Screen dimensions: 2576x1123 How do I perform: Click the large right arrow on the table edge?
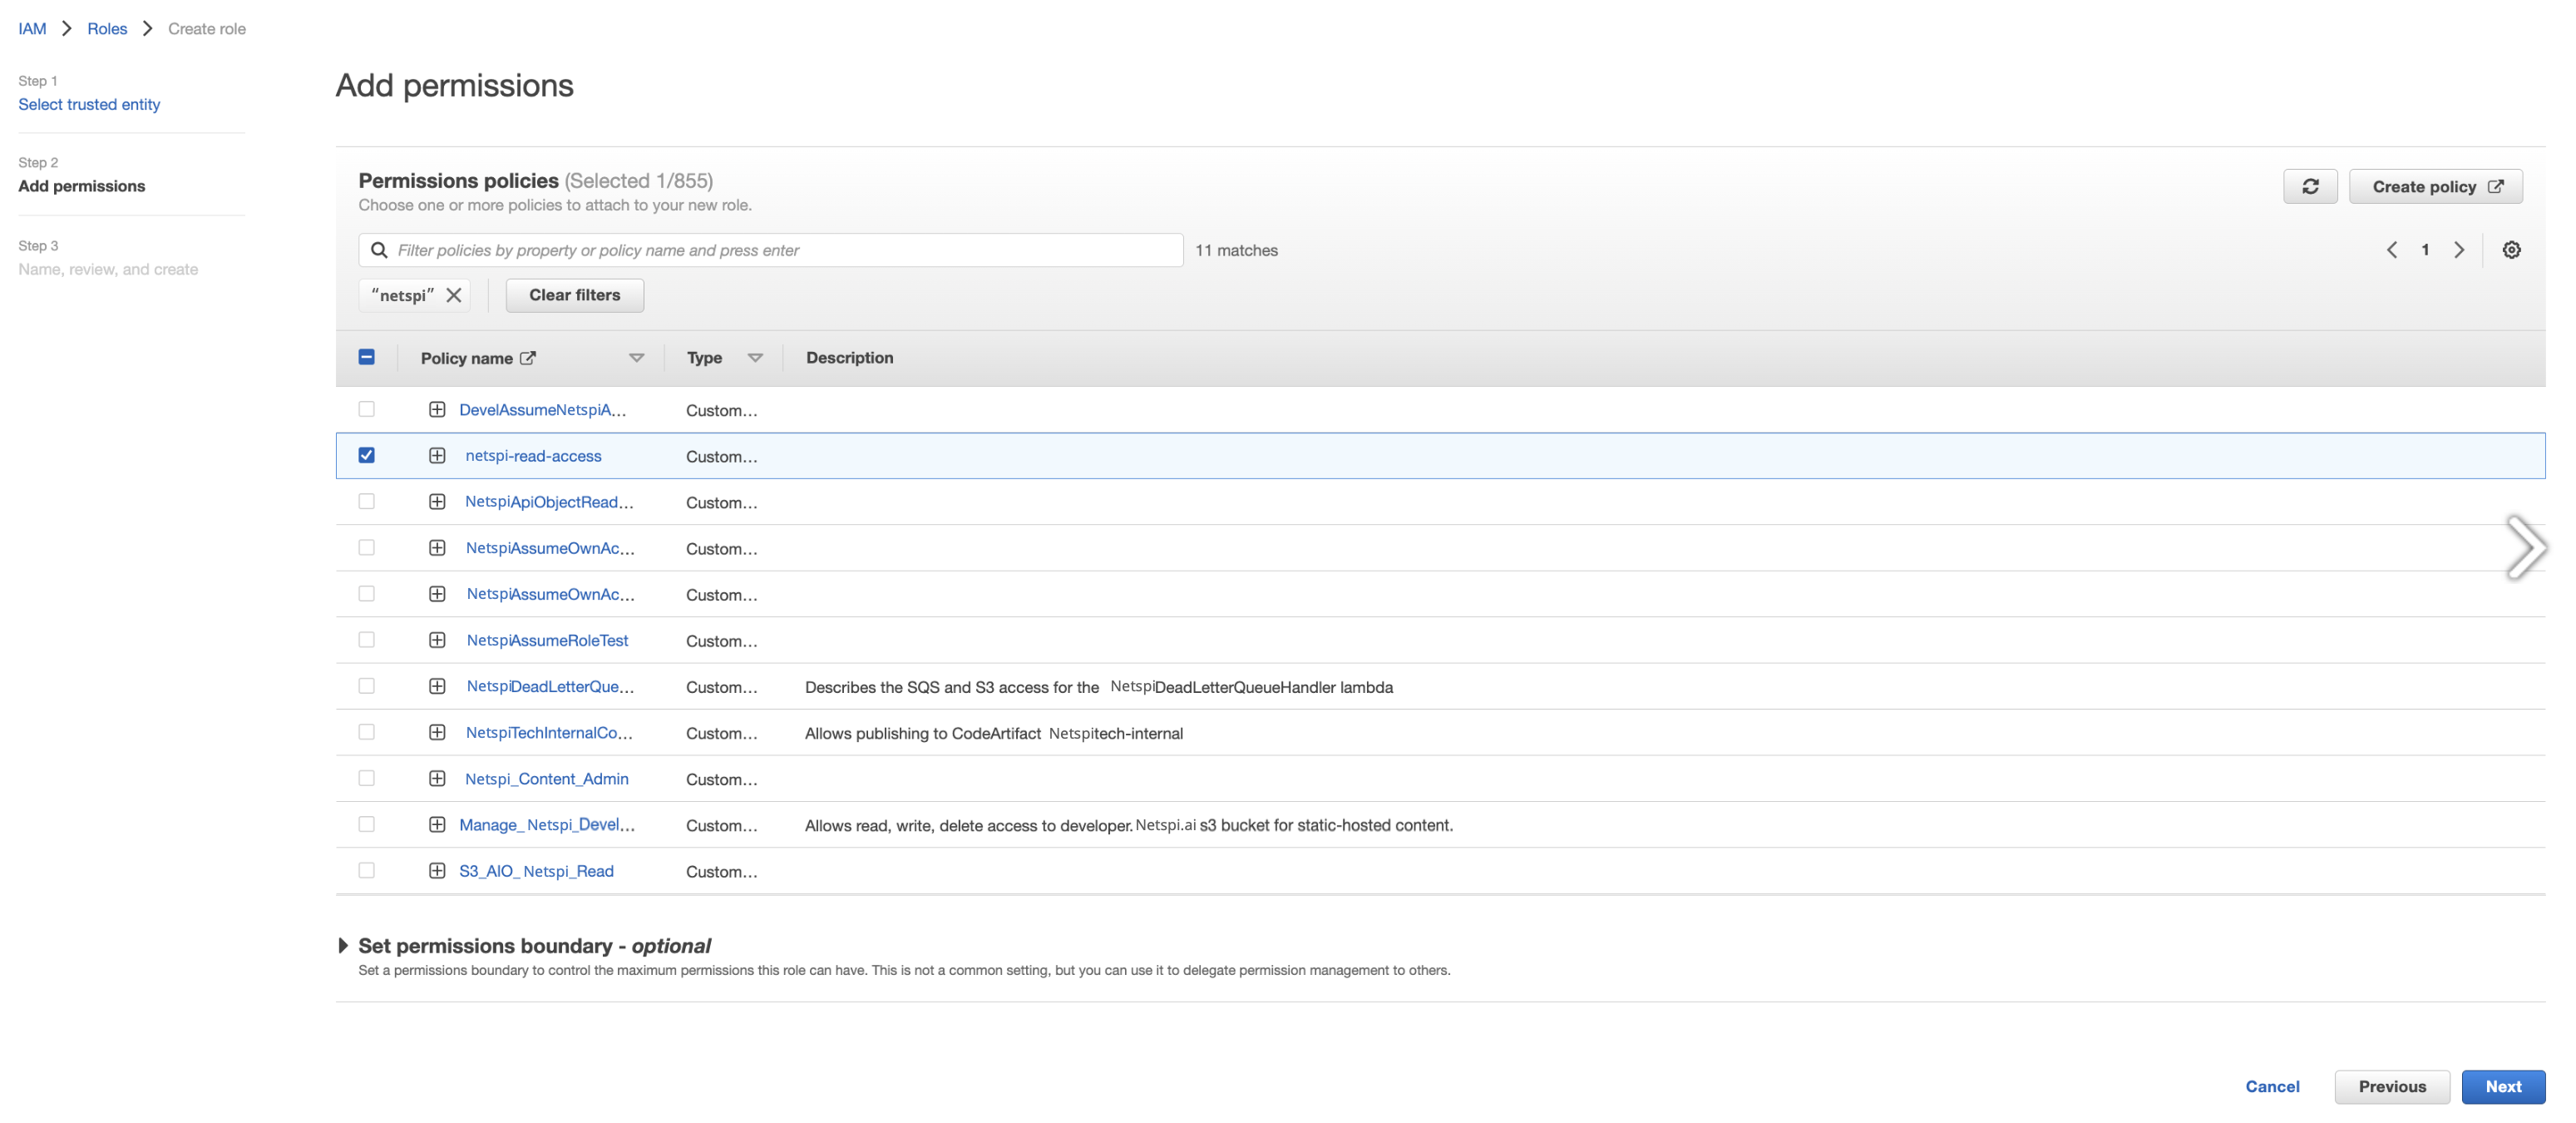(x=2525, y=547)
